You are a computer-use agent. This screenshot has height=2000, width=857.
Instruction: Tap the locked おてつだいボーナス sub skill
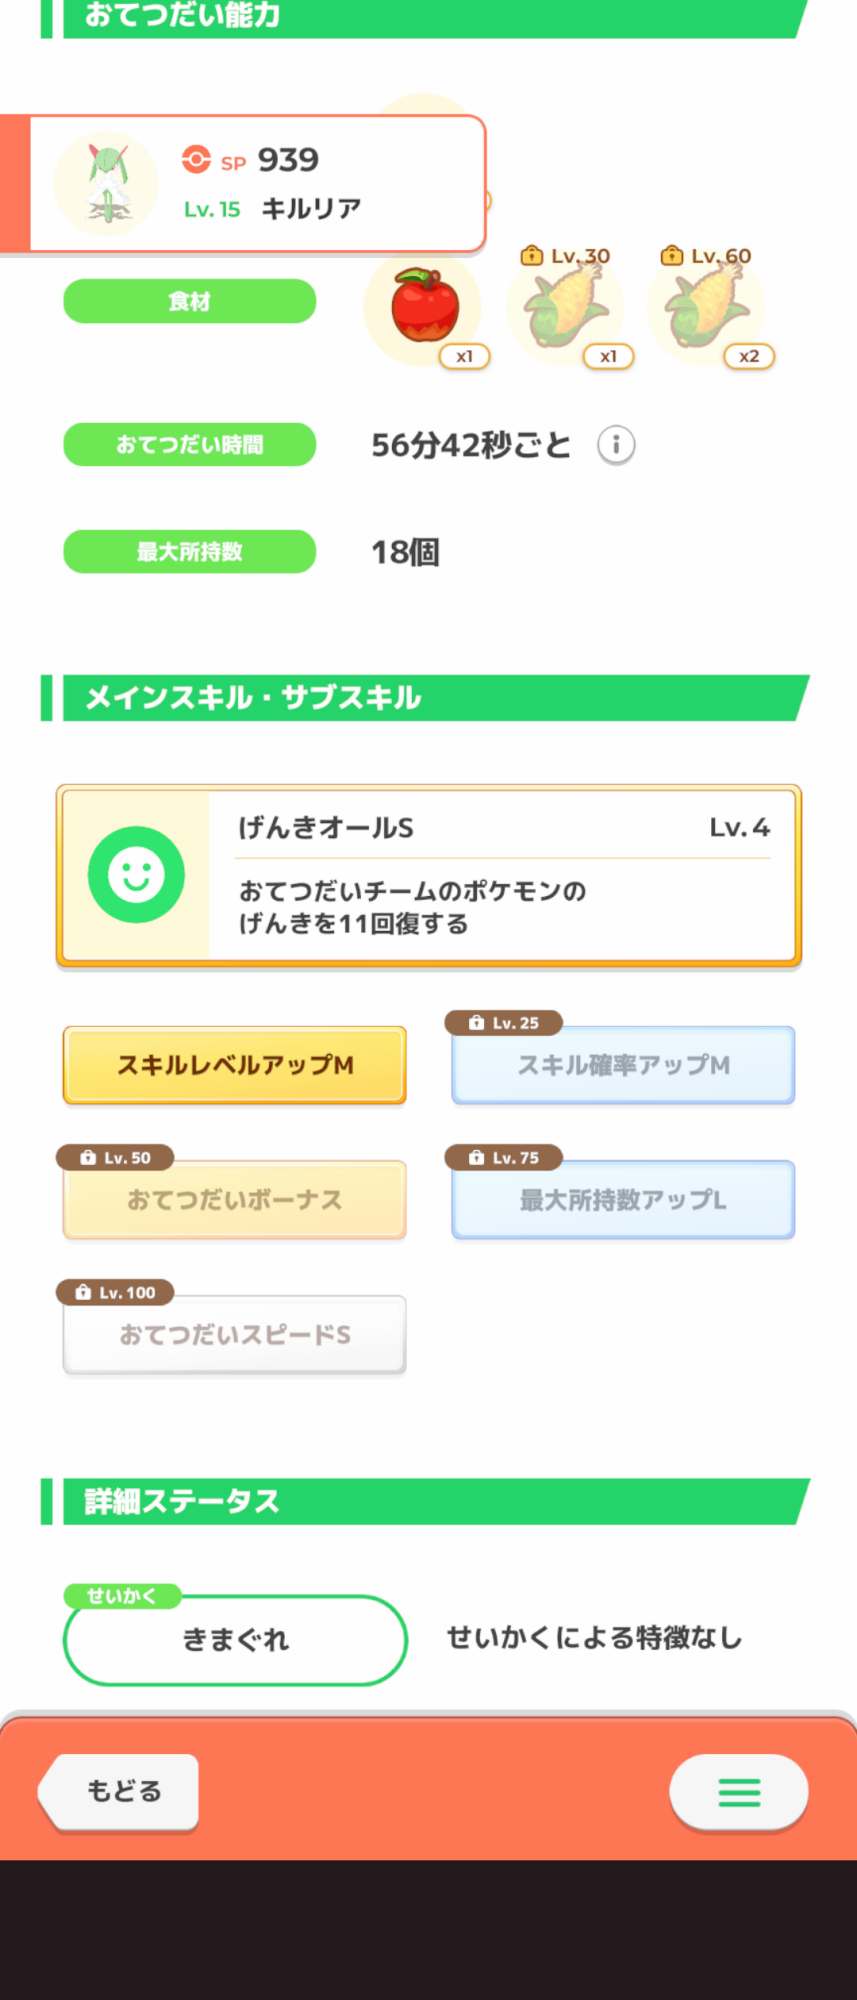[235, 1199]
